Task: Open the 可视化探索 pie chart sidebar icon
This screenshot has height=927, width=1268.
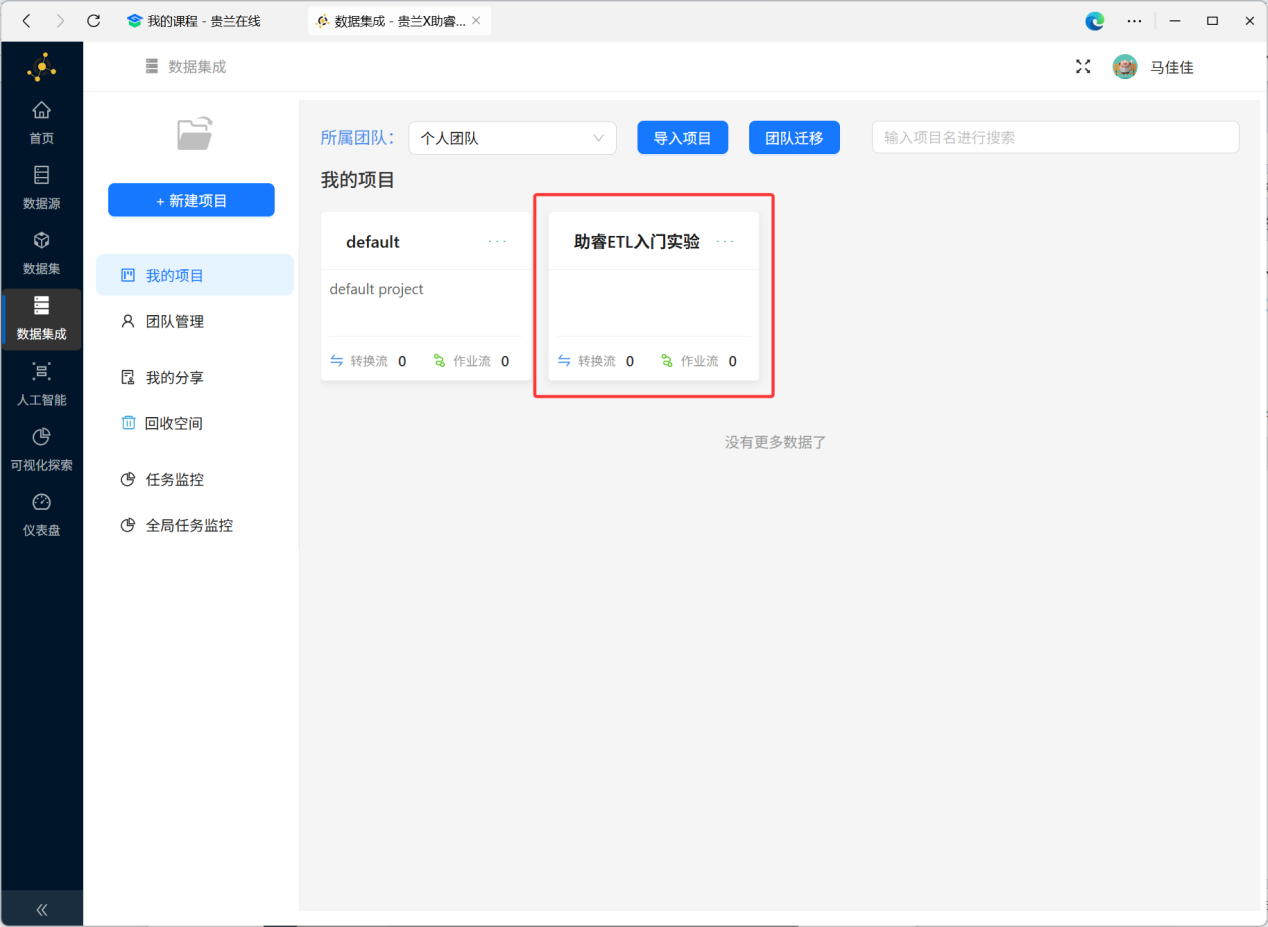Action: 41,436
